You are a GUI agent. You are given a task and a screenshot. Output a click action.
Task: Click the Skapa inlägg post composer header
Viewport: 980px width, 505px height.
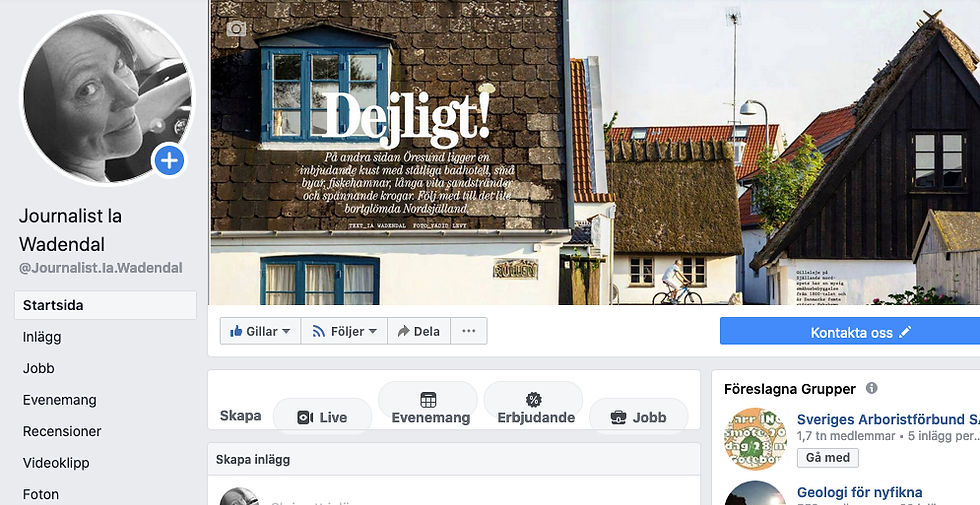(454, 459)
